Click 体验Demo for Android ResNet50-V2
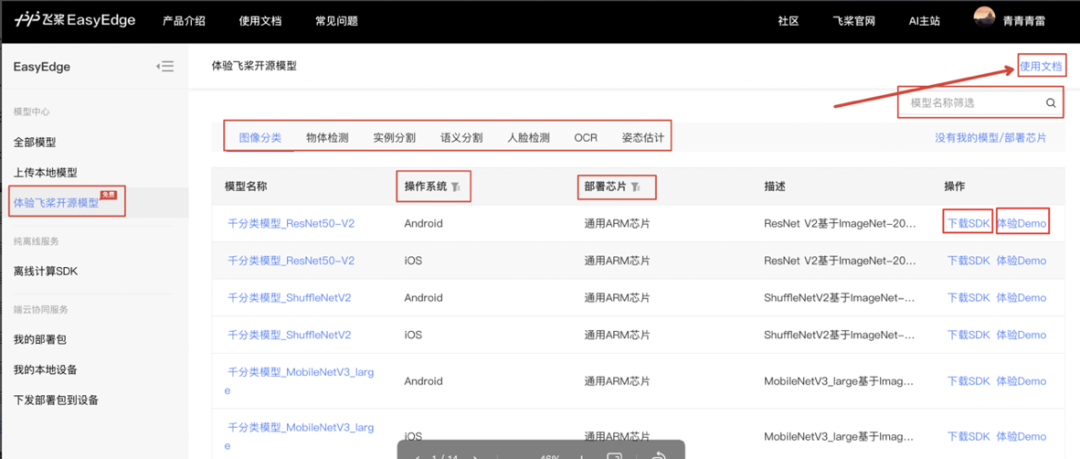Image resolution: width=1080 pixels, height=459 pixels. pos(1021,223)
